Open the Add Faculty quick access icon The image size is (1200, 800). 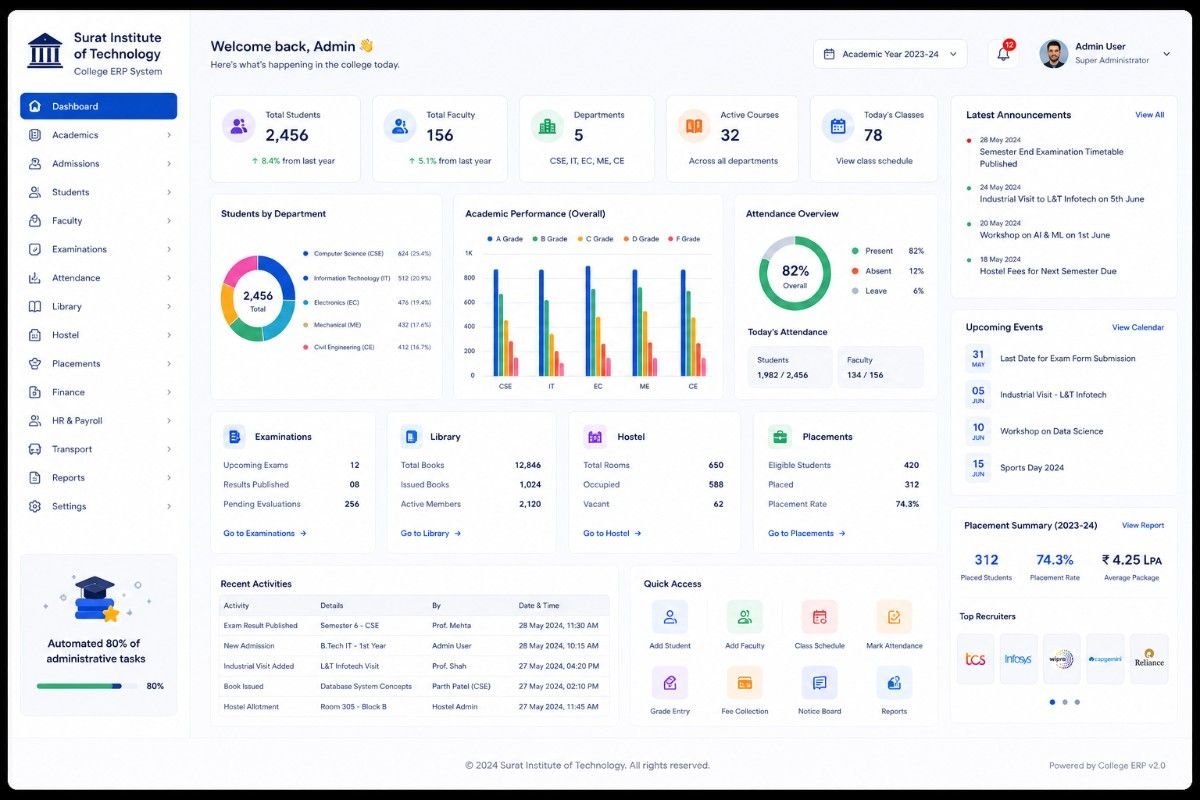745,617
